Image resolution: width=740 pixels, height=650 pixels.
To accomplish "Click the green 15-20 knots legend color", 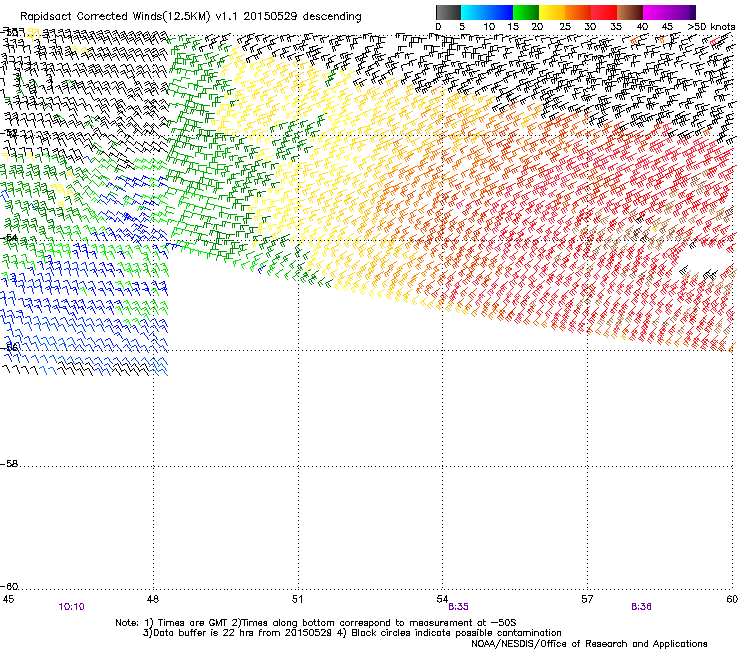I will pyautogui.click(x=526, y=12).
